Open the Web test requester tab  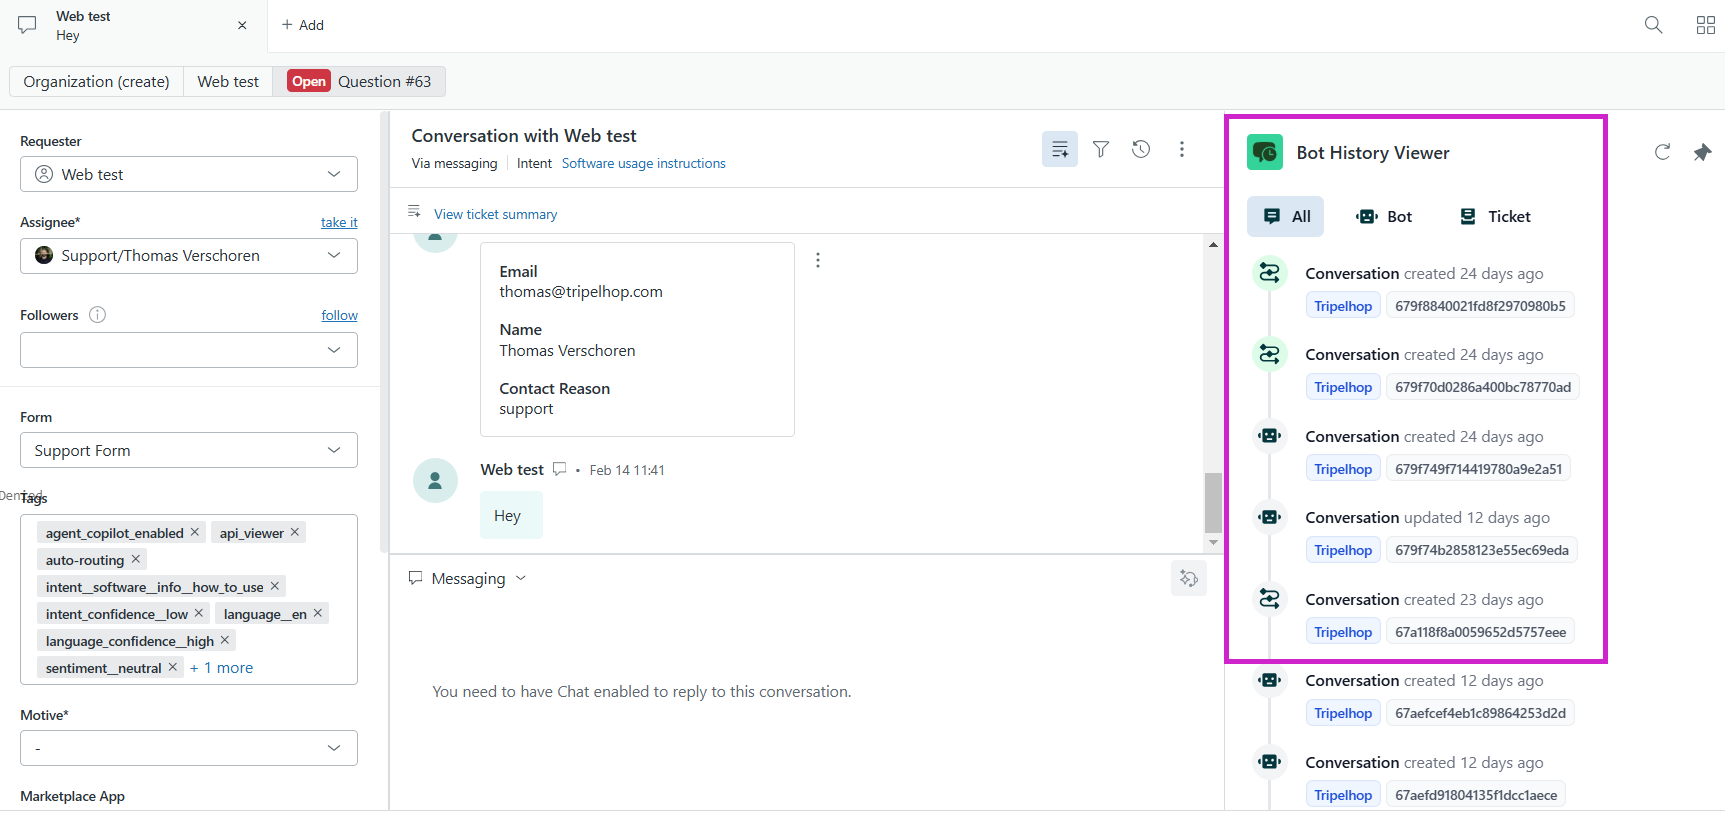click(x=228, y=82)
